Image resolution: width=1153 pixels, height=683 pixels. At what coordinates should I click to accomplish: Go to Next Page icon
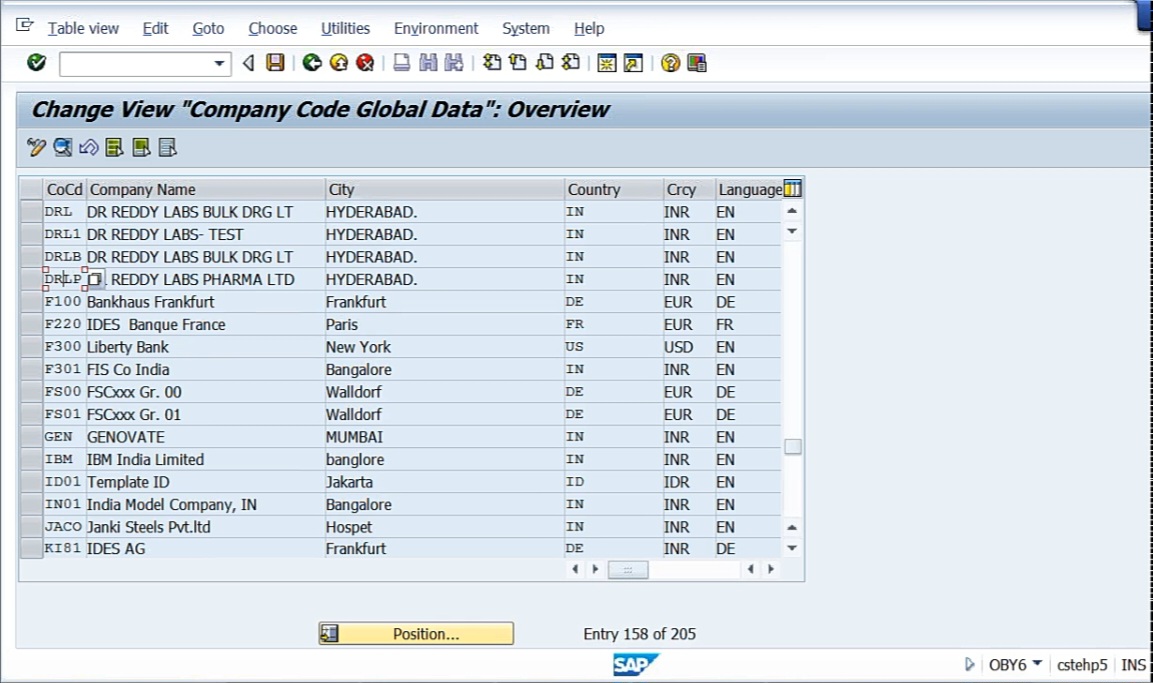click(544, 63)
